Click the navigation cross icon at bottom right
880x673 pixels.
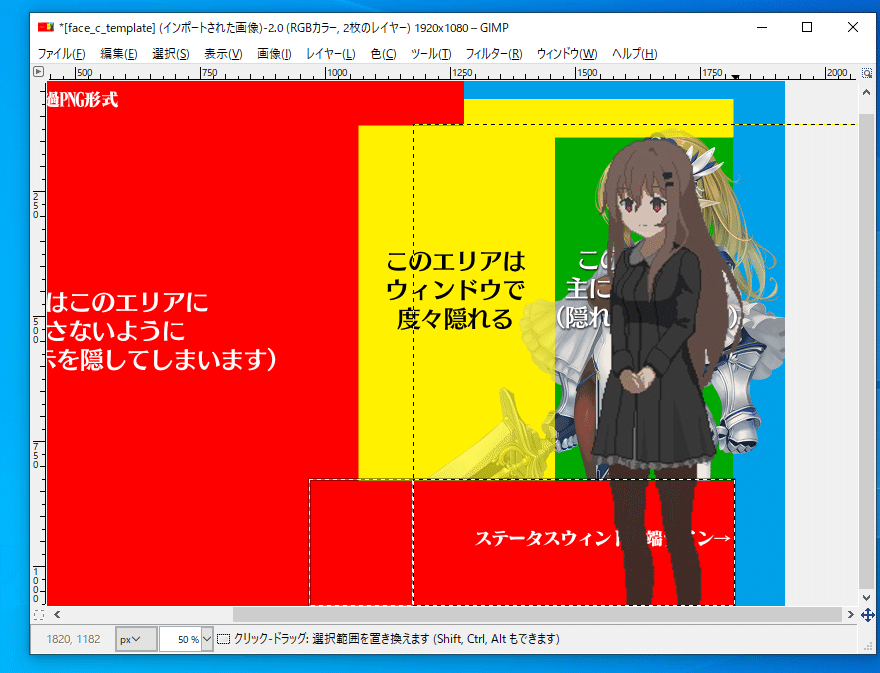(868, 615)
